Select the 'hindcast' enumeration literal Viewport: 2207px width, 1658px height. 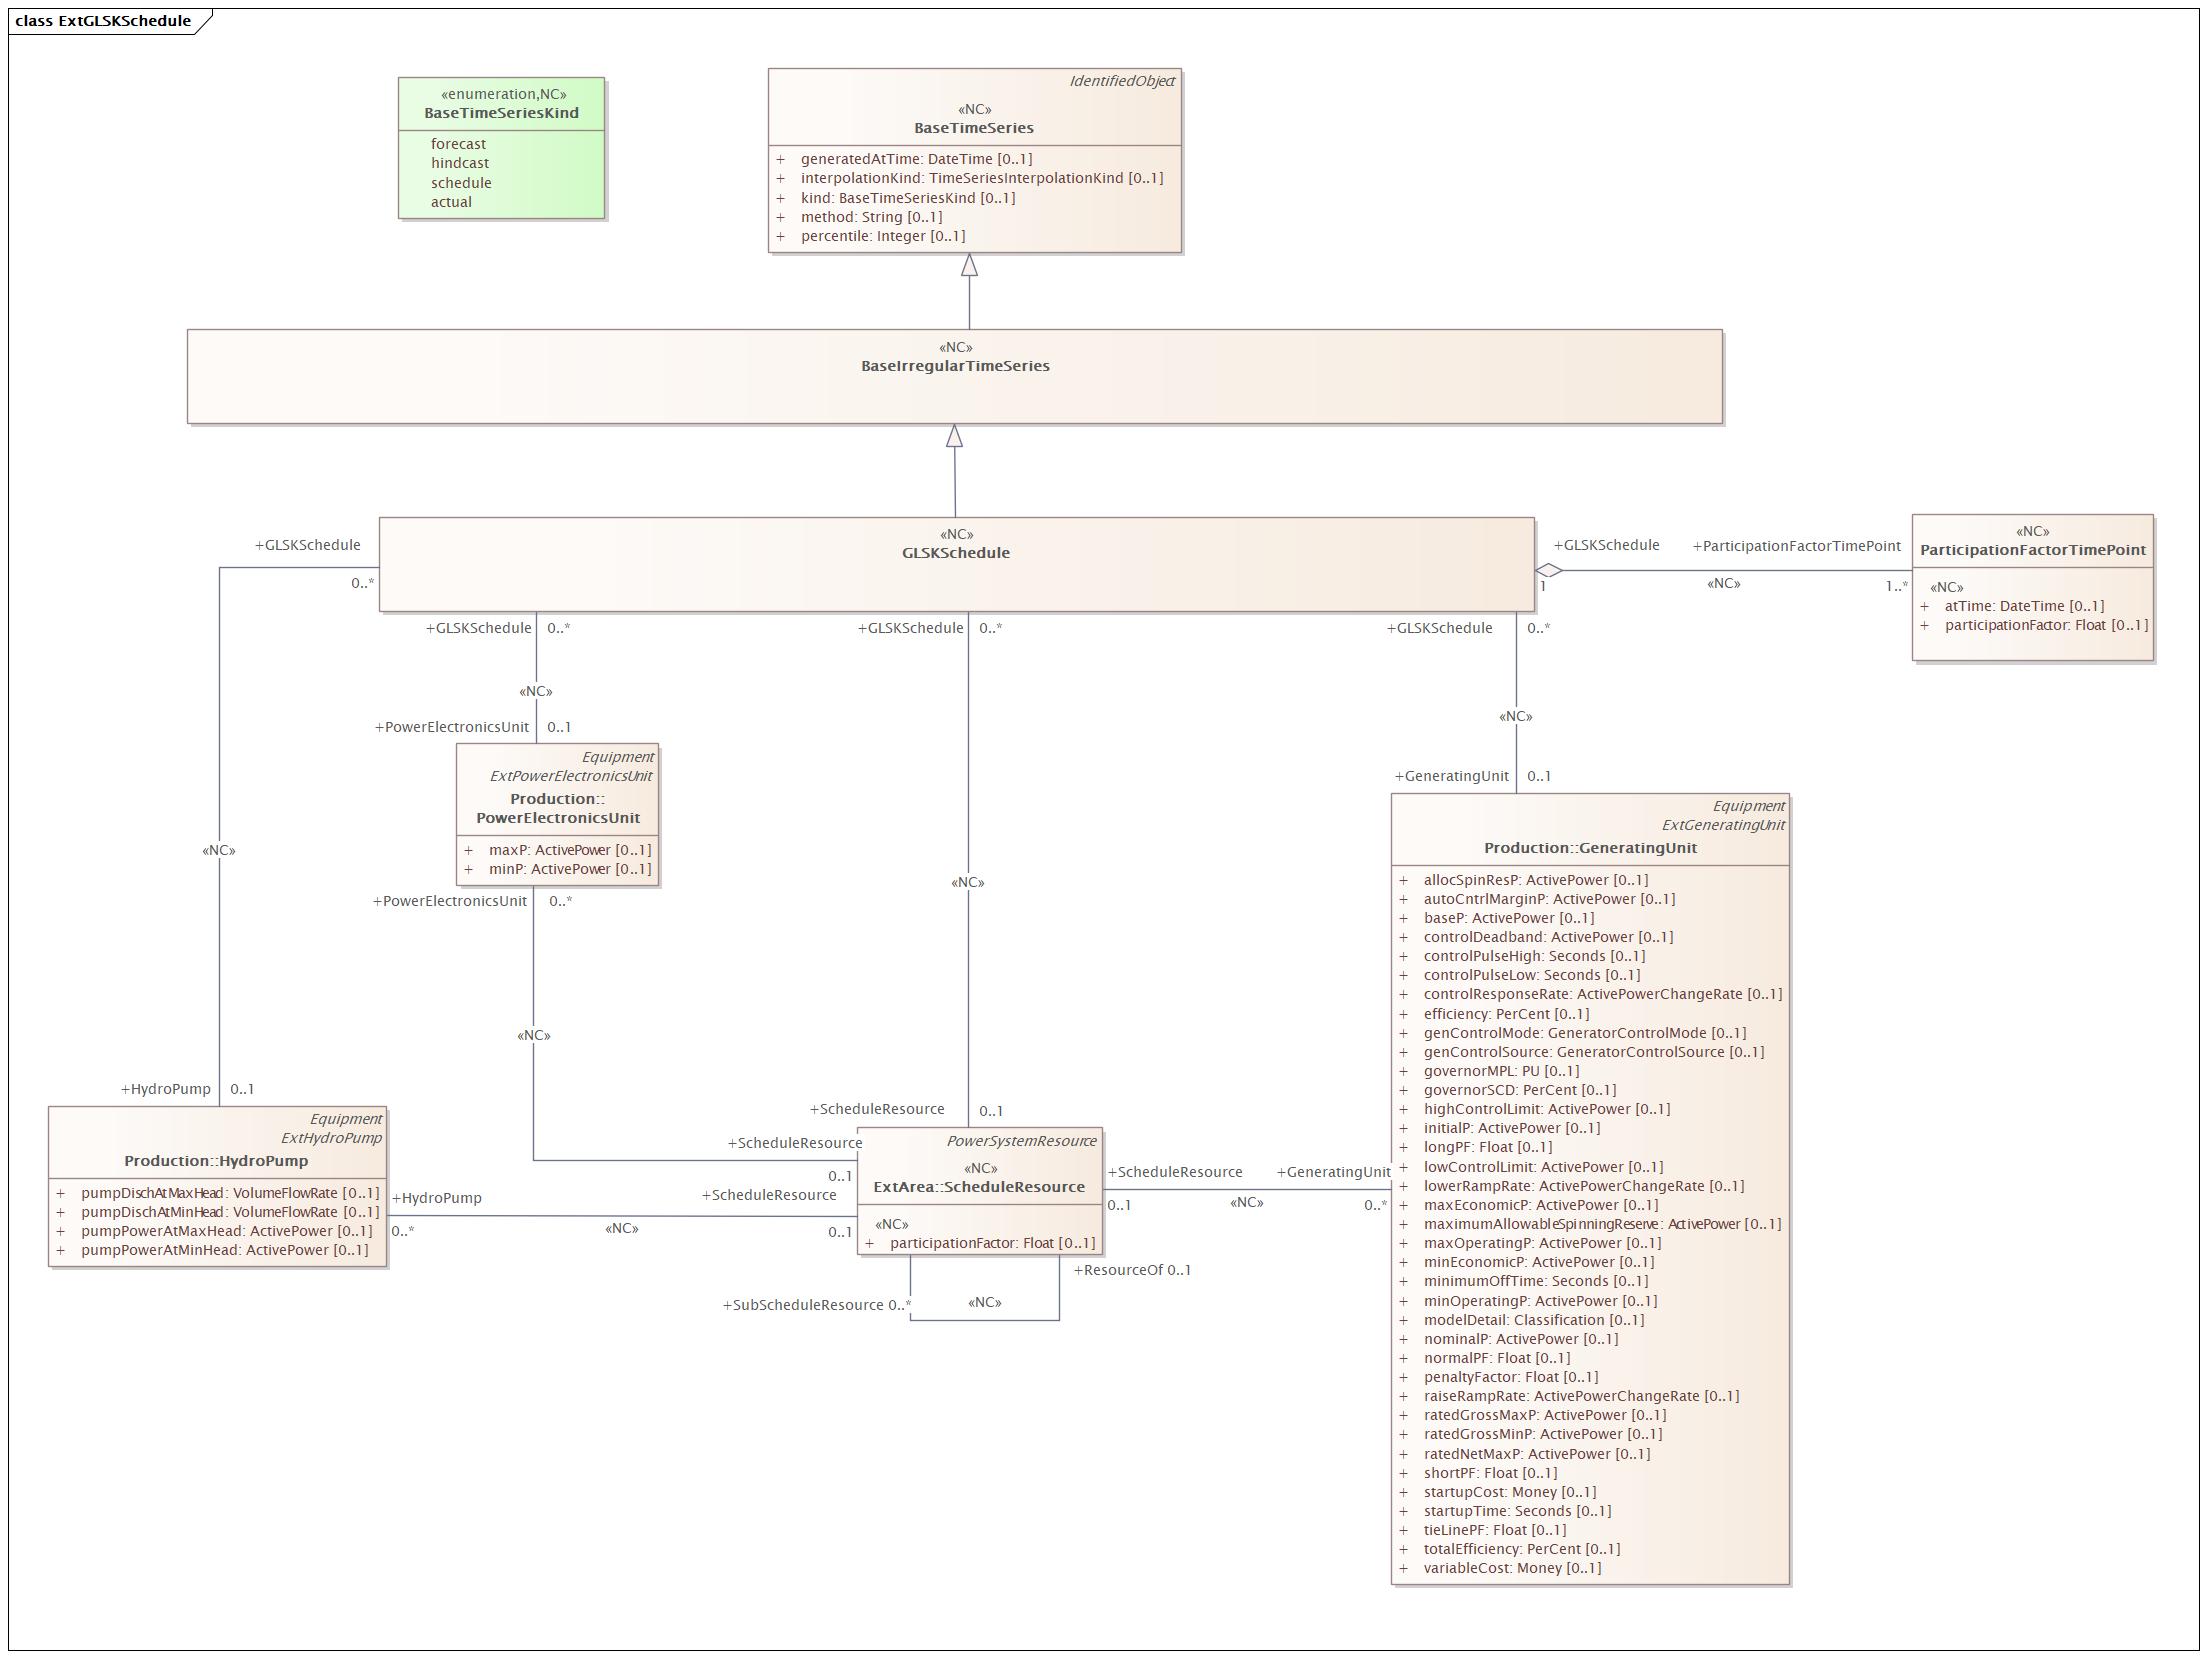[460, 163]
